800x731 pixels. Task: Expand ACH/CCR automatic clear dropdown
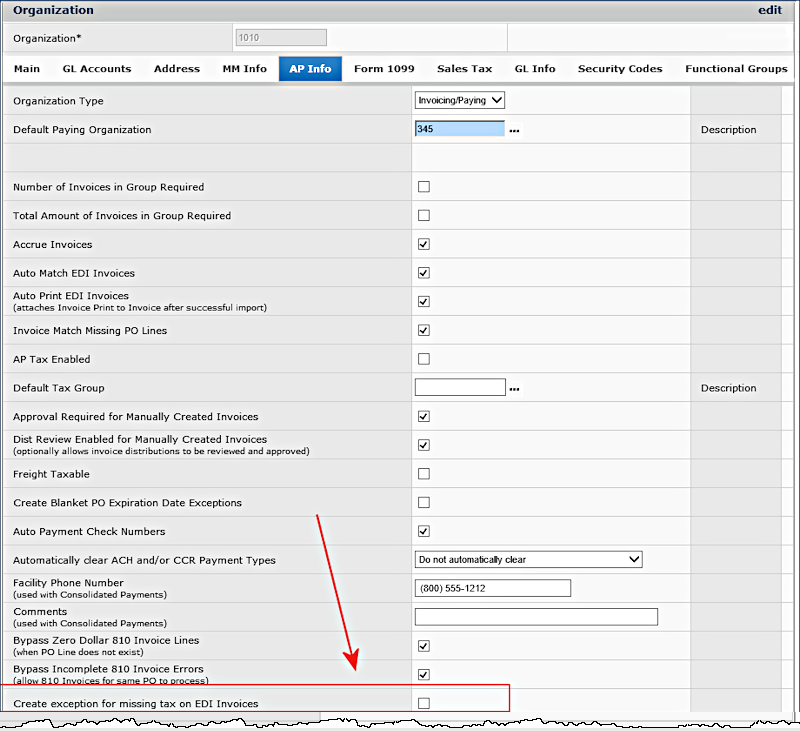(528, 560)
